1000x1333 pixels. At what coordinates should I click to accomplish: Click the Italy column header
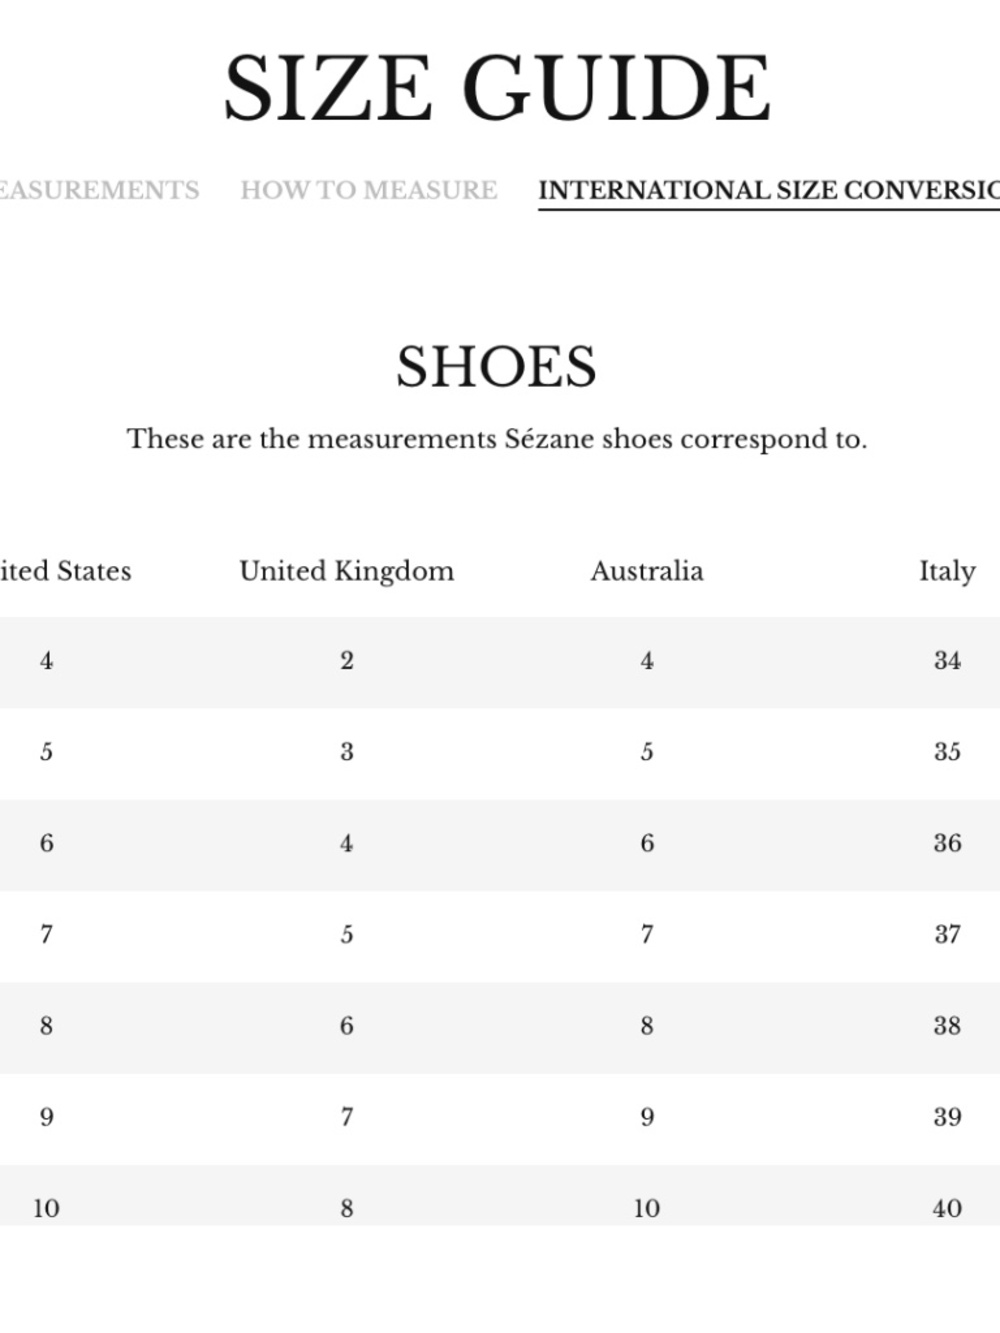[947, 571]
